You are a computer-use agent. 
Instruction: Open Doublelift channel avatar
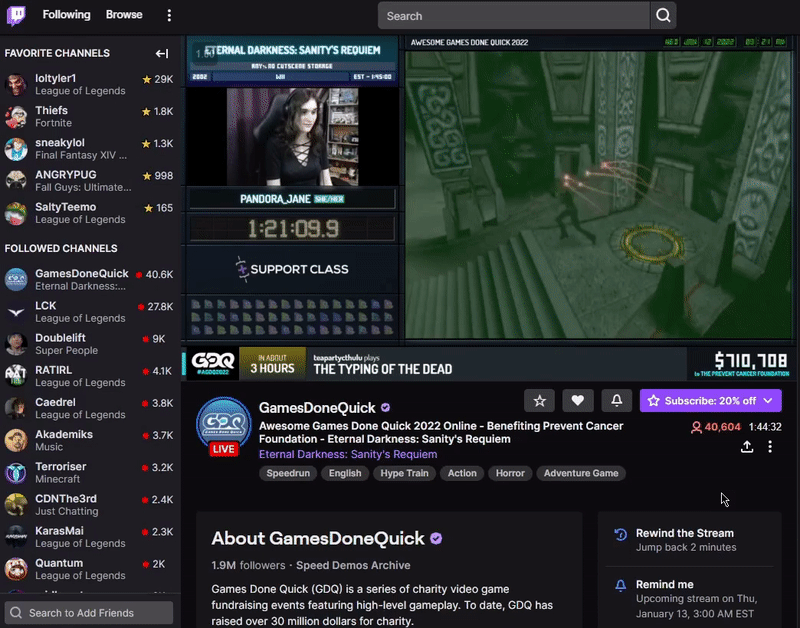pos(16,344)
